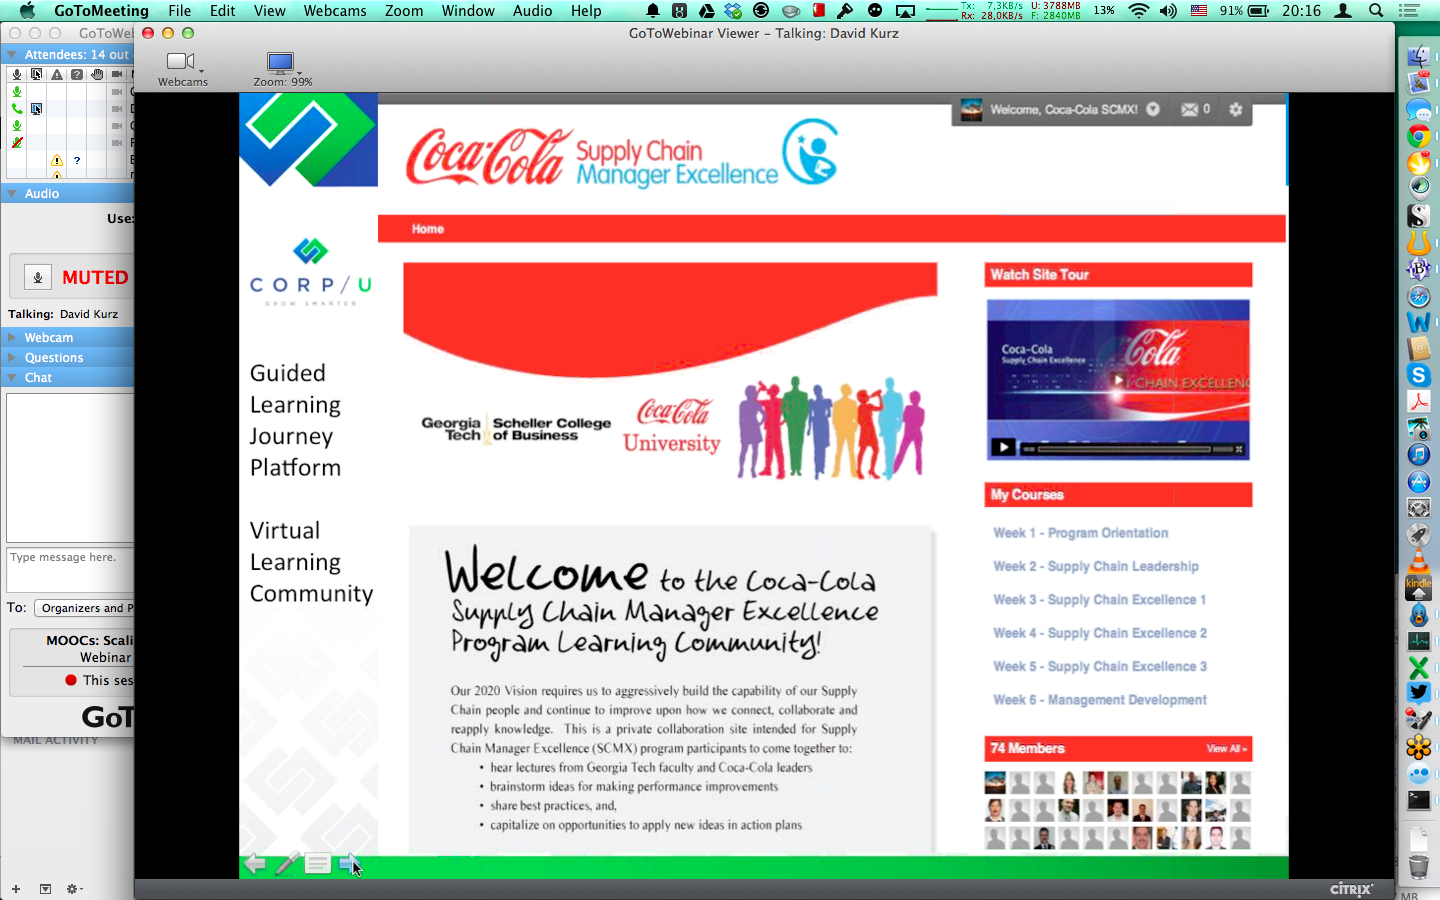Open Skype from the Dock

1418,375
